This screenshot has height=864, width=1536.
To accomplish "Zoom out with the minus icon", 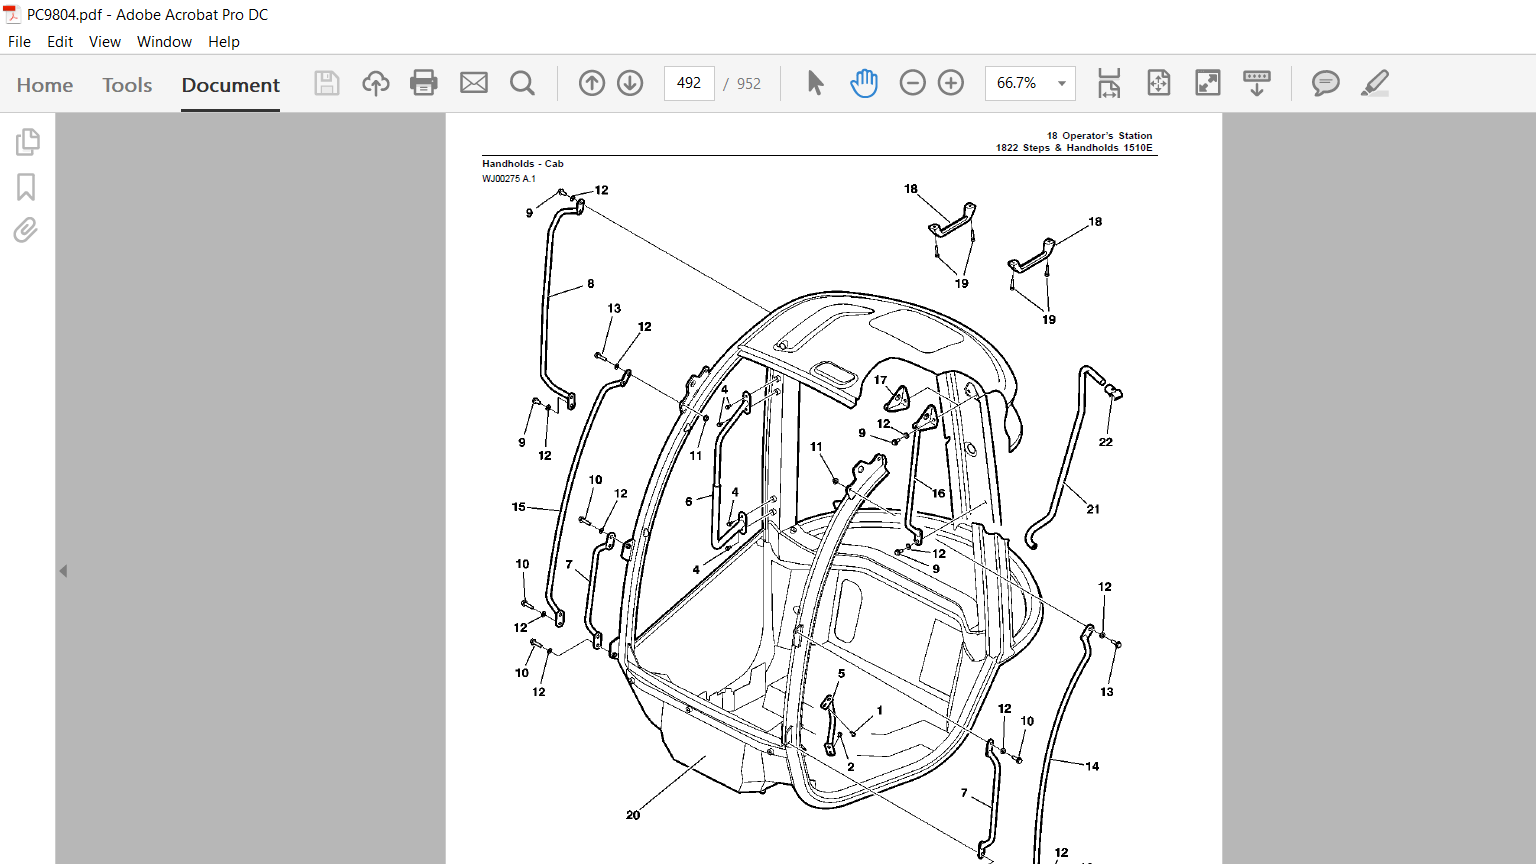I will pyautogui.click(x=913, y=83).
